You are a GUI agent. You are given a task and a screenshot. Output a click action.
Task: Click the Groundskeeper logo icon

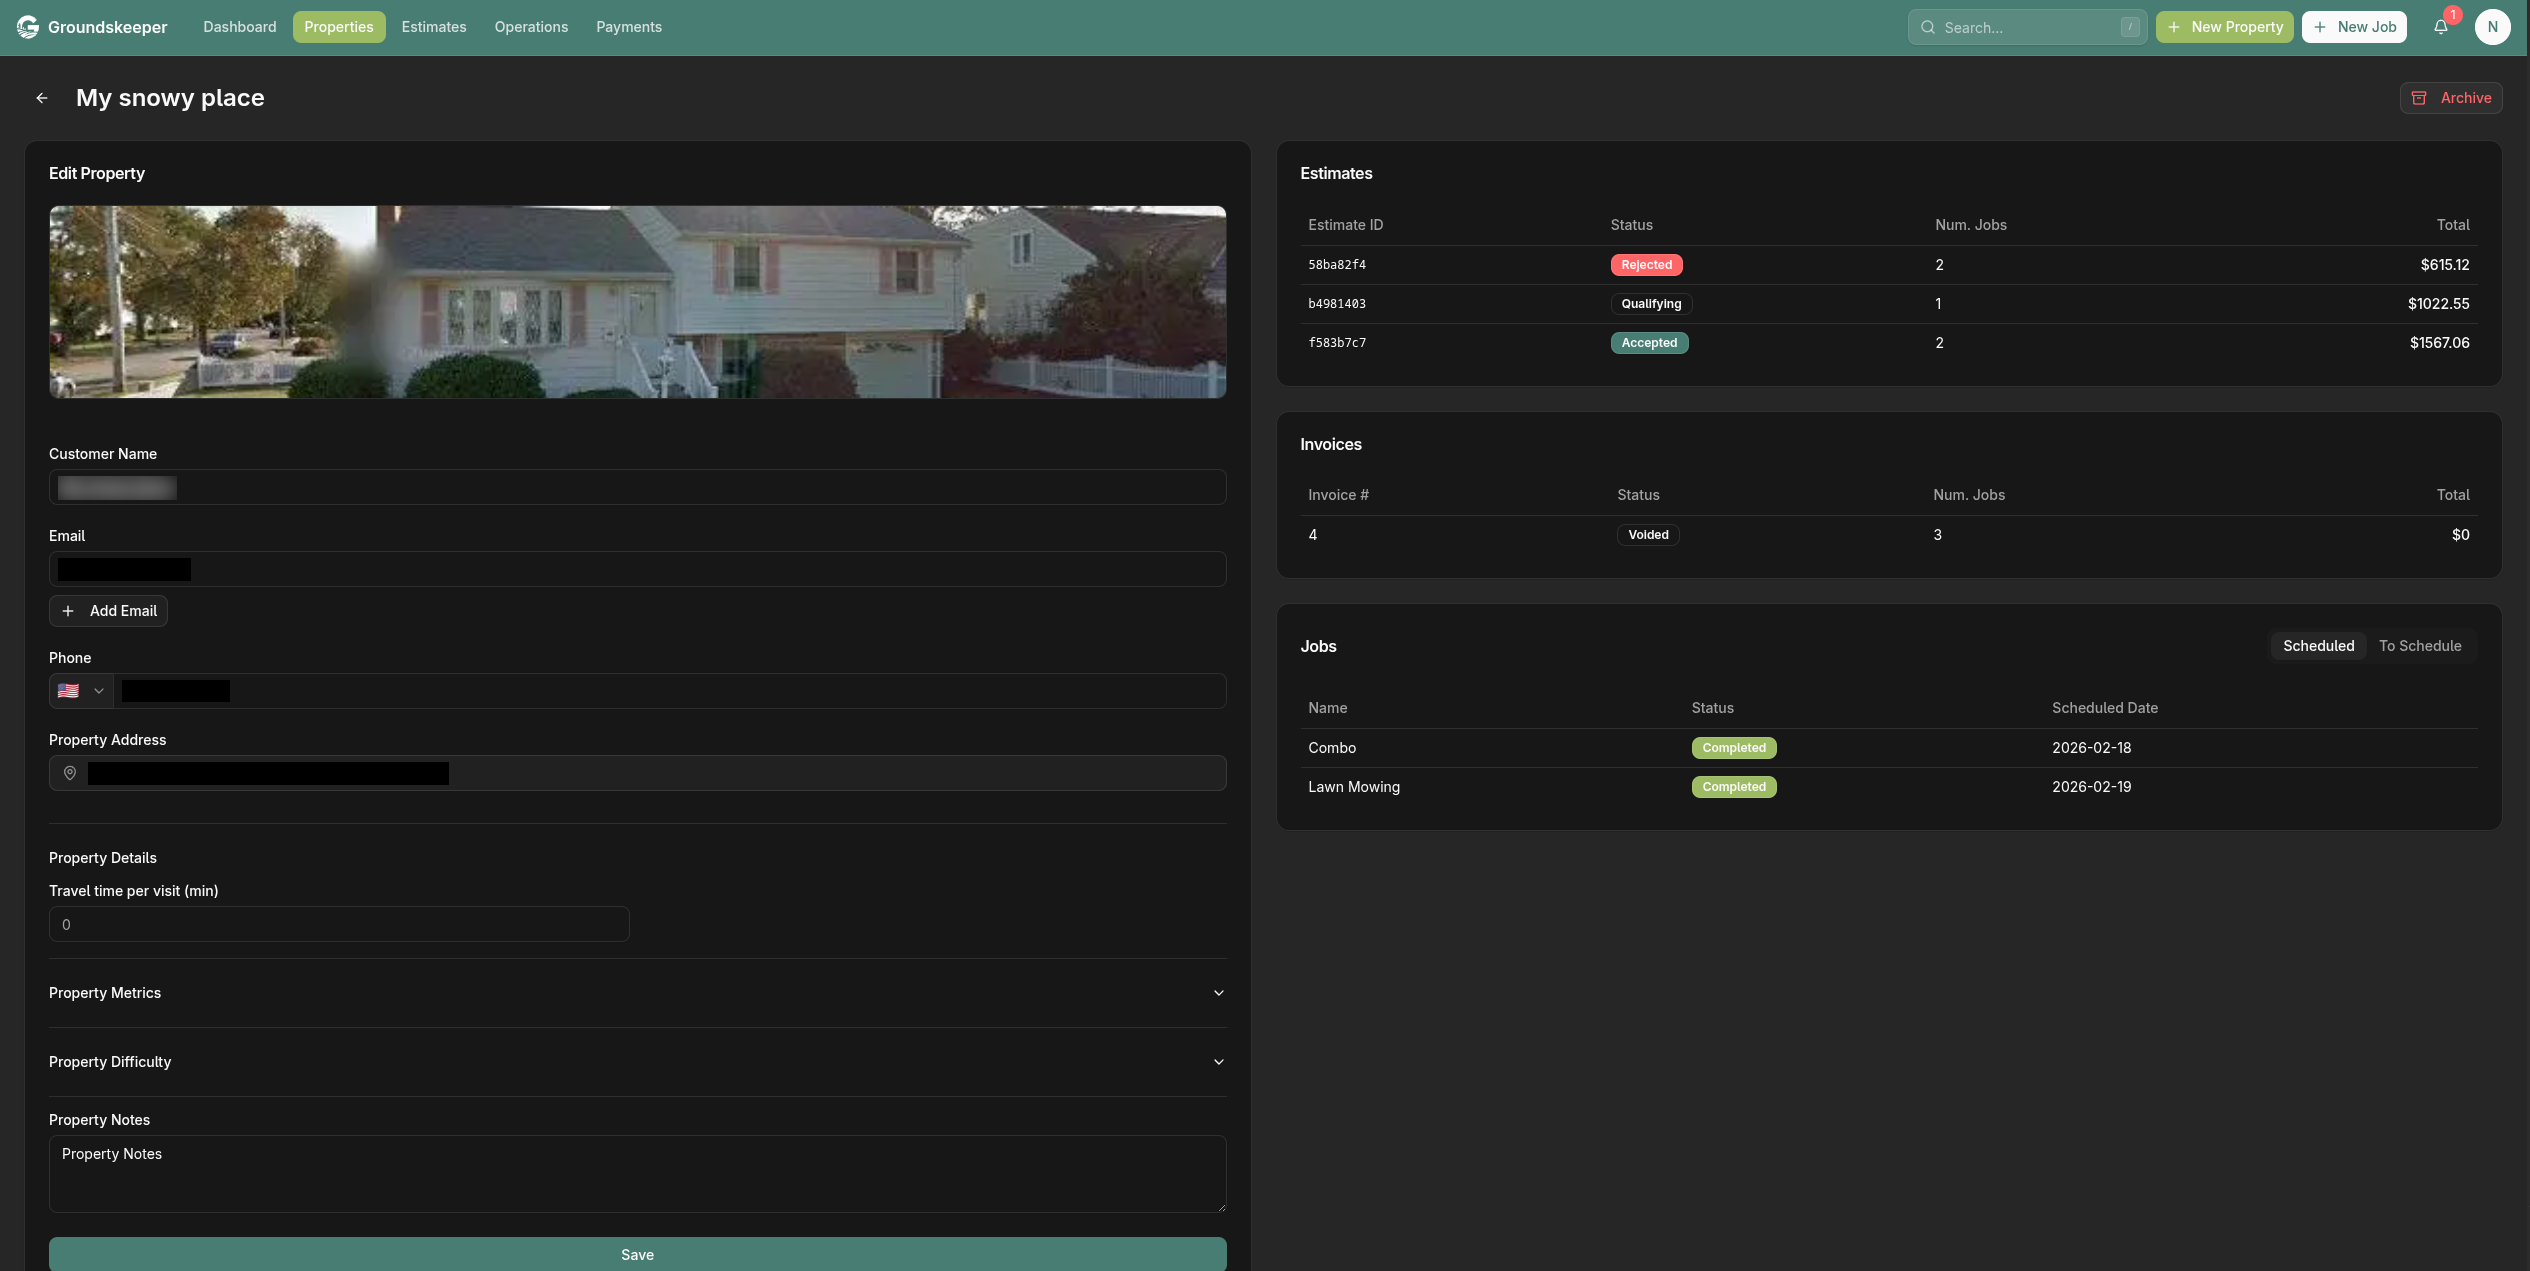28,27
